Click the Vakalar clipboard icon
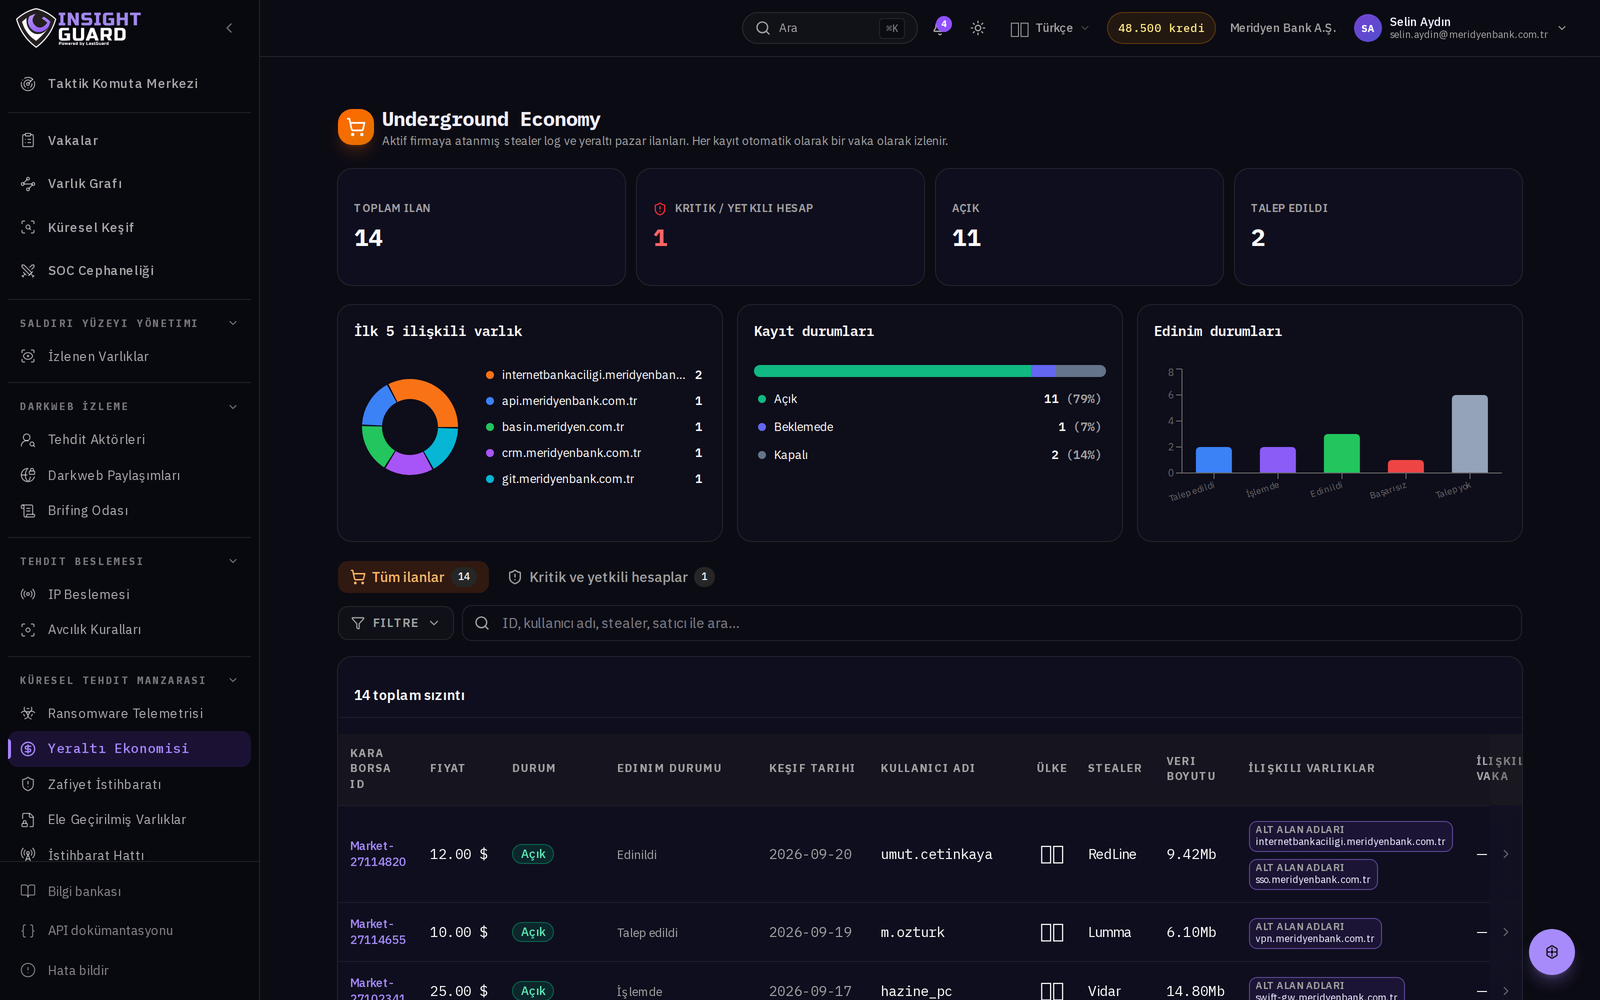1600x1000 pixels. [x=28, y=141]
